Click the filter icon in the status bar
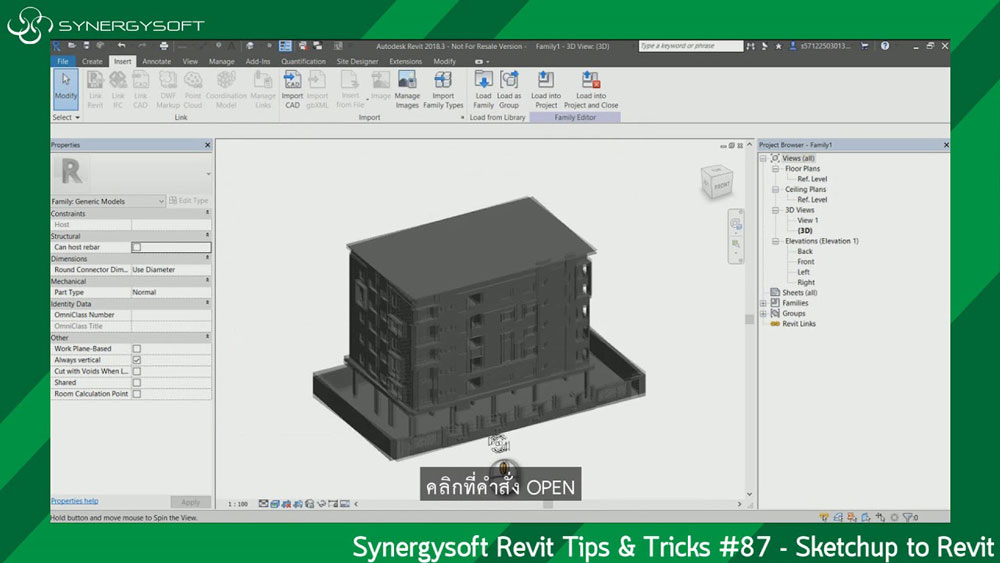 coord(908,517)
